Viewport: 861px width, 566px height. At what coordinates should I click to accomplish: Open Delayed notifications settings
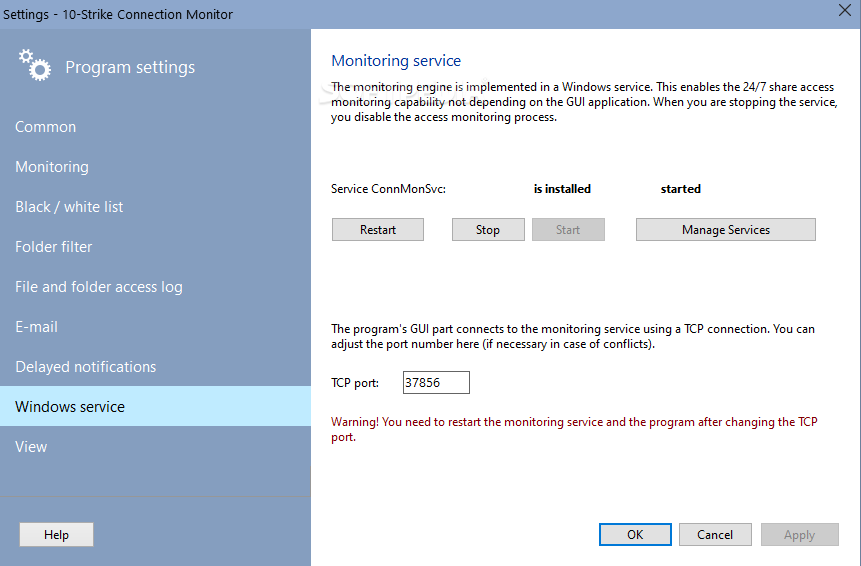tap(155, 367)
